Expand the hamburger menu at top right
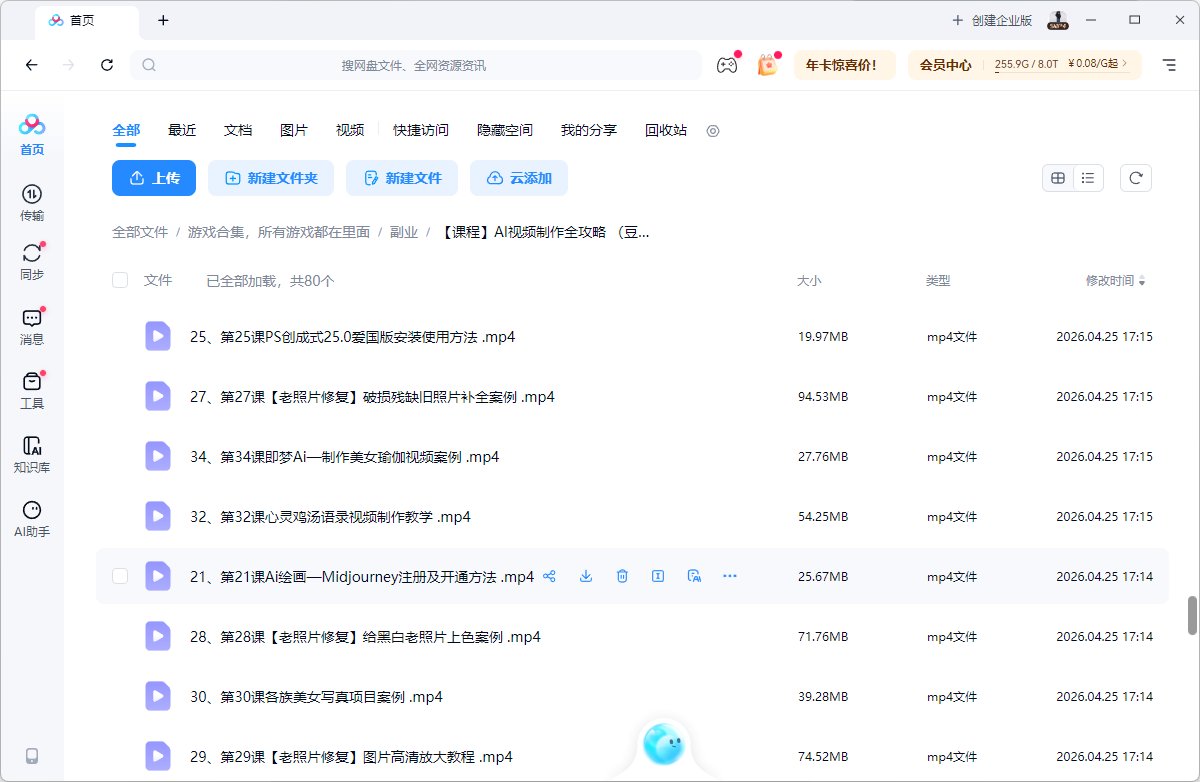 tap(1169, 65)
